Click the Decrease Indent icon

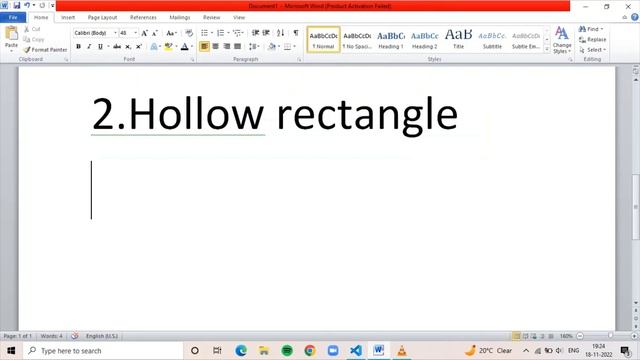click(x=256, y=33)
